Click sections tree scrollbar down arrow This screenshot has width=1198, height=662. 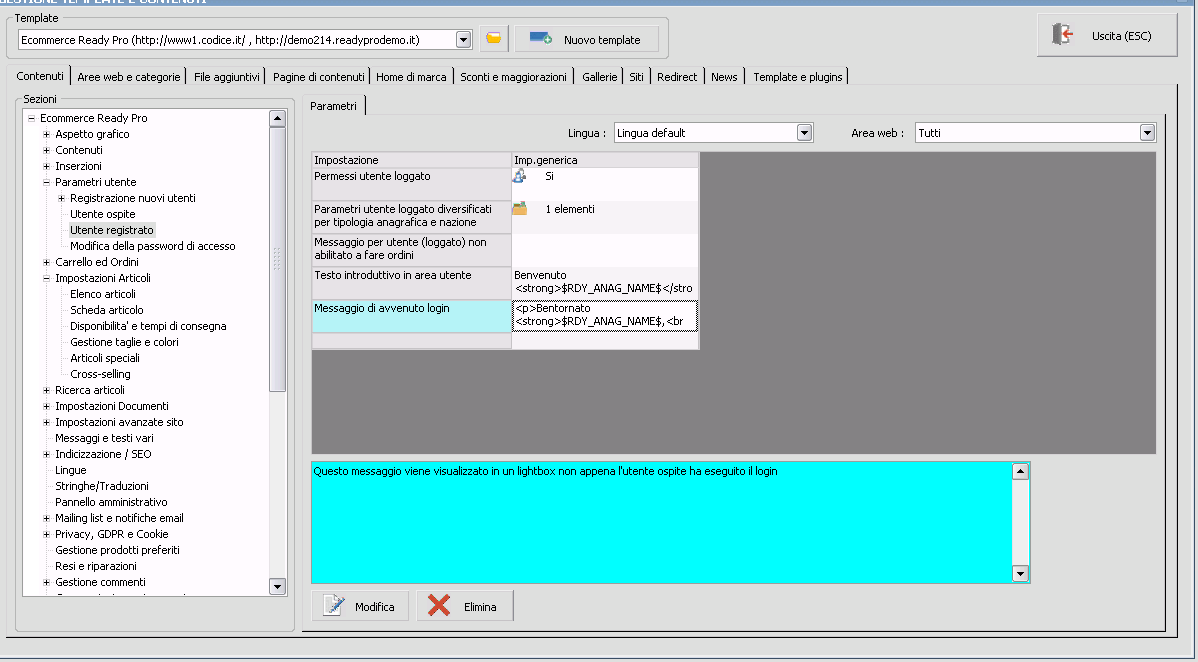click(277, 587)
